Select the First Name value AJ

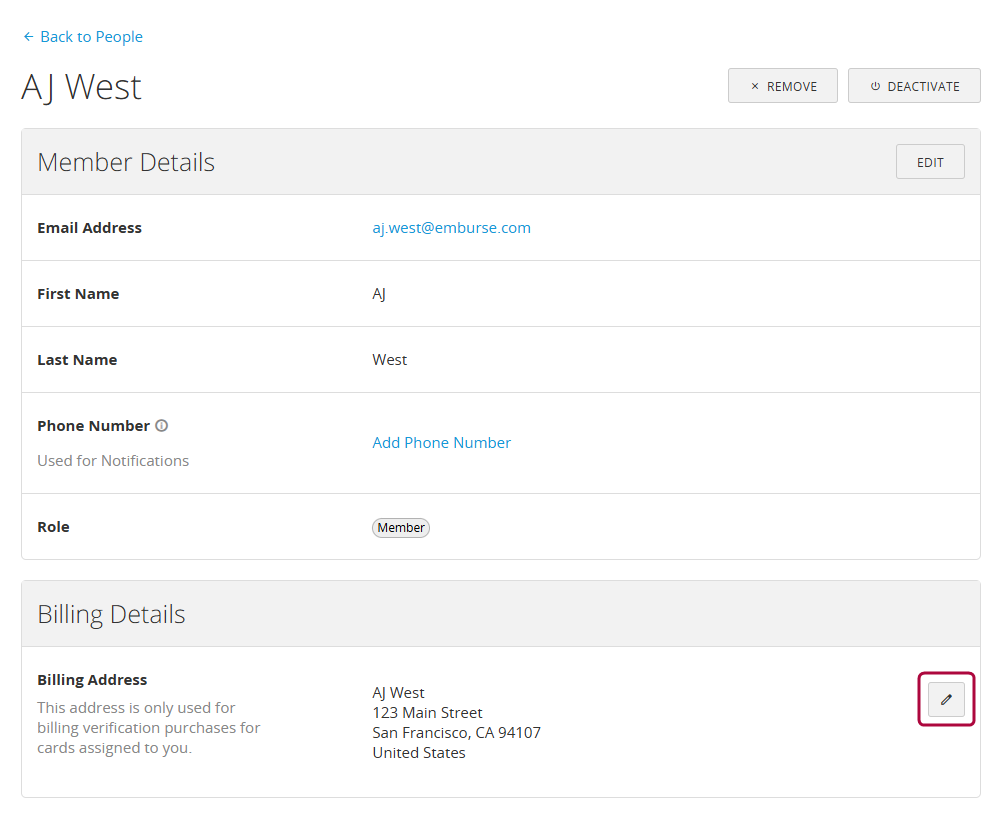click(x=377, y=293)
